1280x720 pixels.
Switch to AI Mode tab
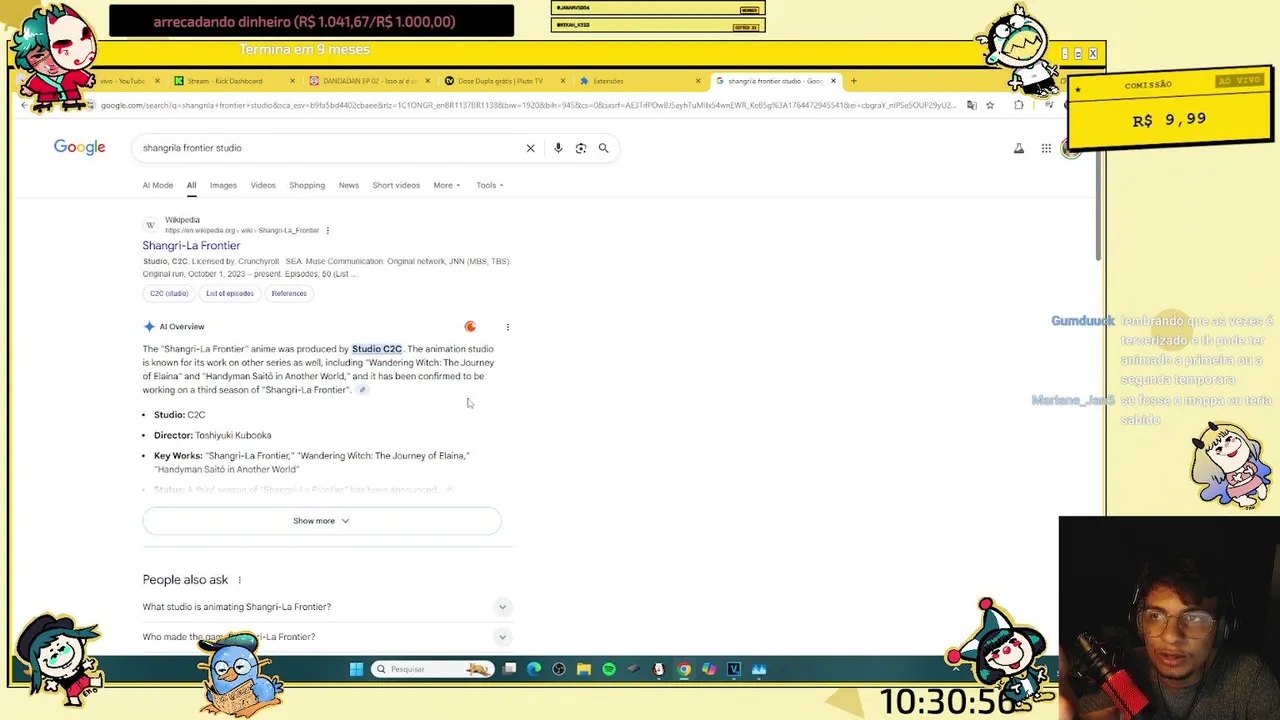[158, 185]
